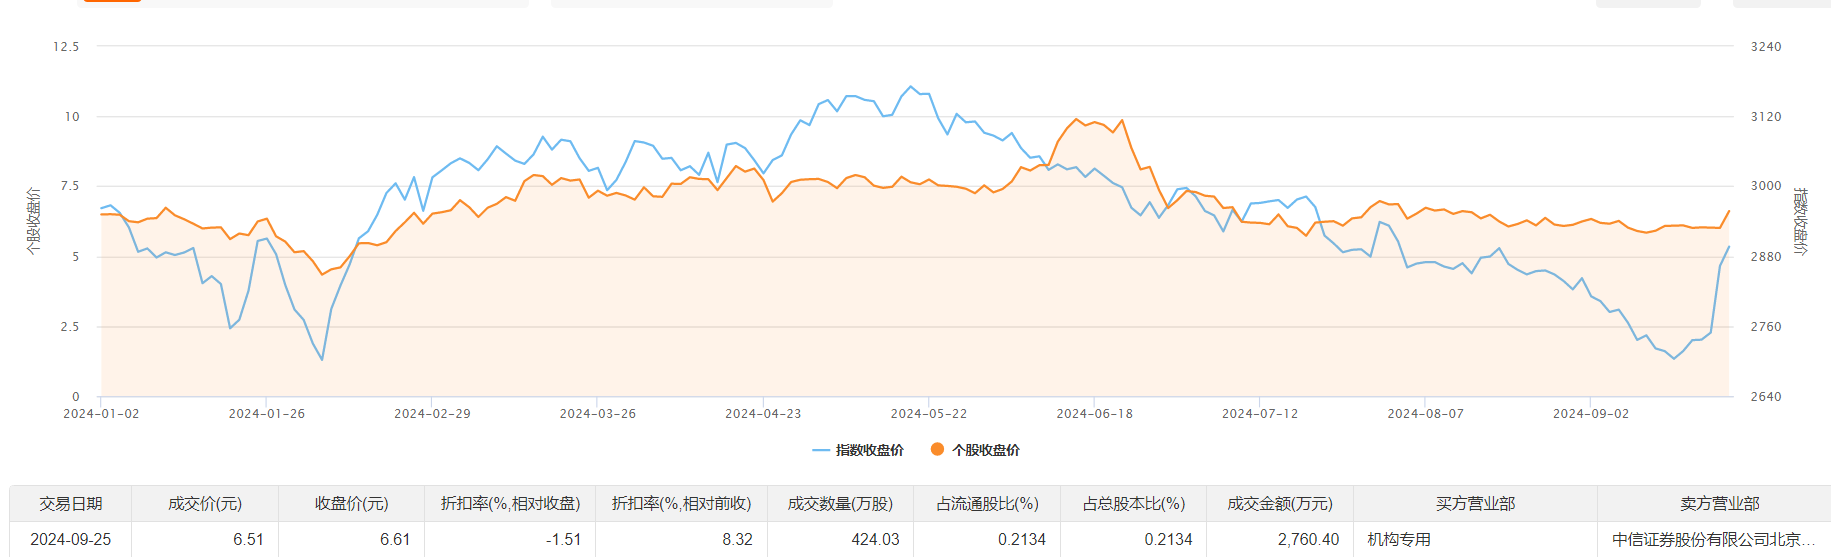This screenshot has height=557, width=1831.
Task: Click the 2,760.40 amount cell
Action: click(1308, 540)
